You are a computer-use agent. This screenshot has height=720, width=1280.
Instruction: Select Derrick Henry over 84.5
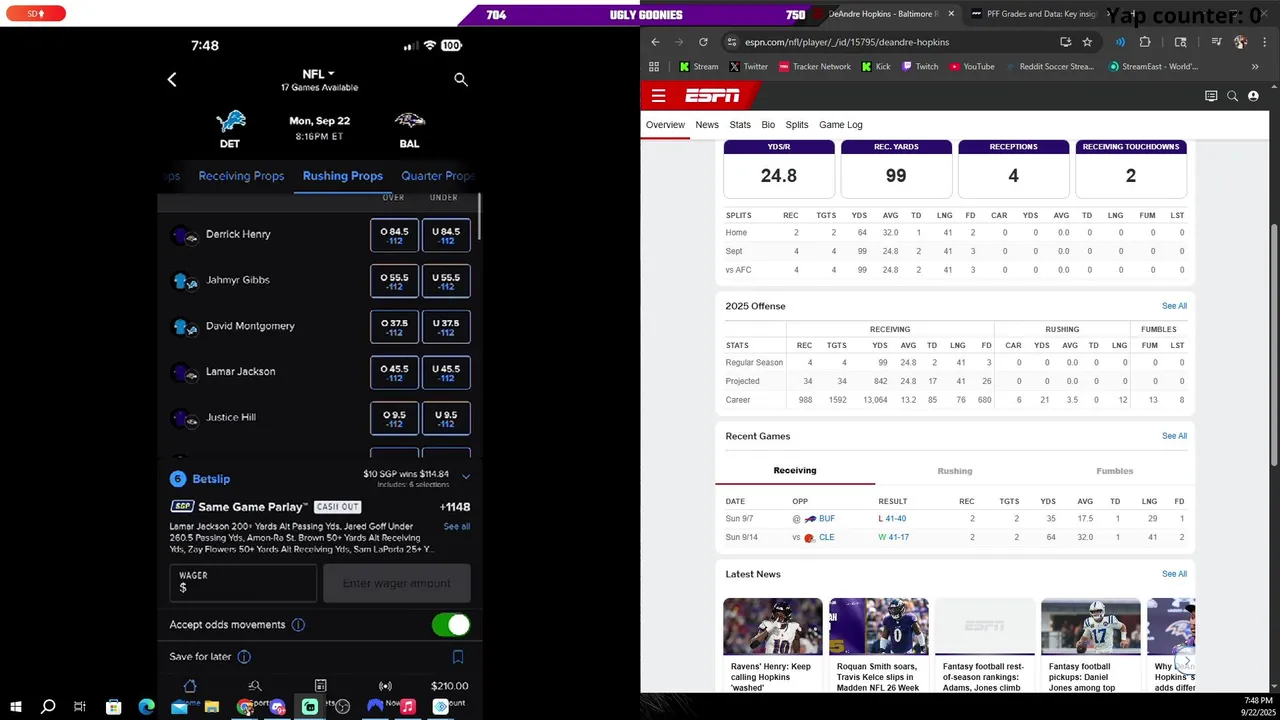pyautogui.click(x=394, y=235)
